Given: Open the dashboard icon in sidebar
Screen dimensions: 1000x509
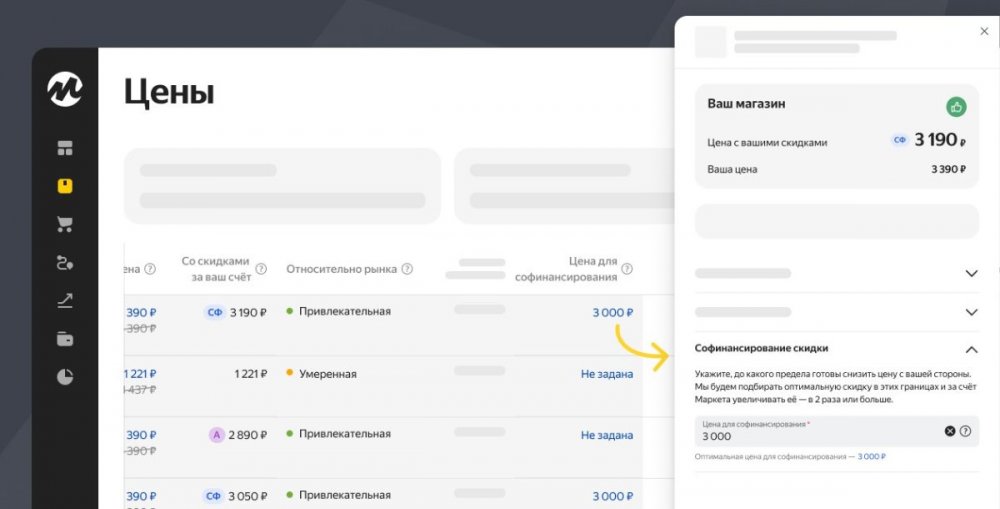Looking at the screenshot, I should click(65, 149).
